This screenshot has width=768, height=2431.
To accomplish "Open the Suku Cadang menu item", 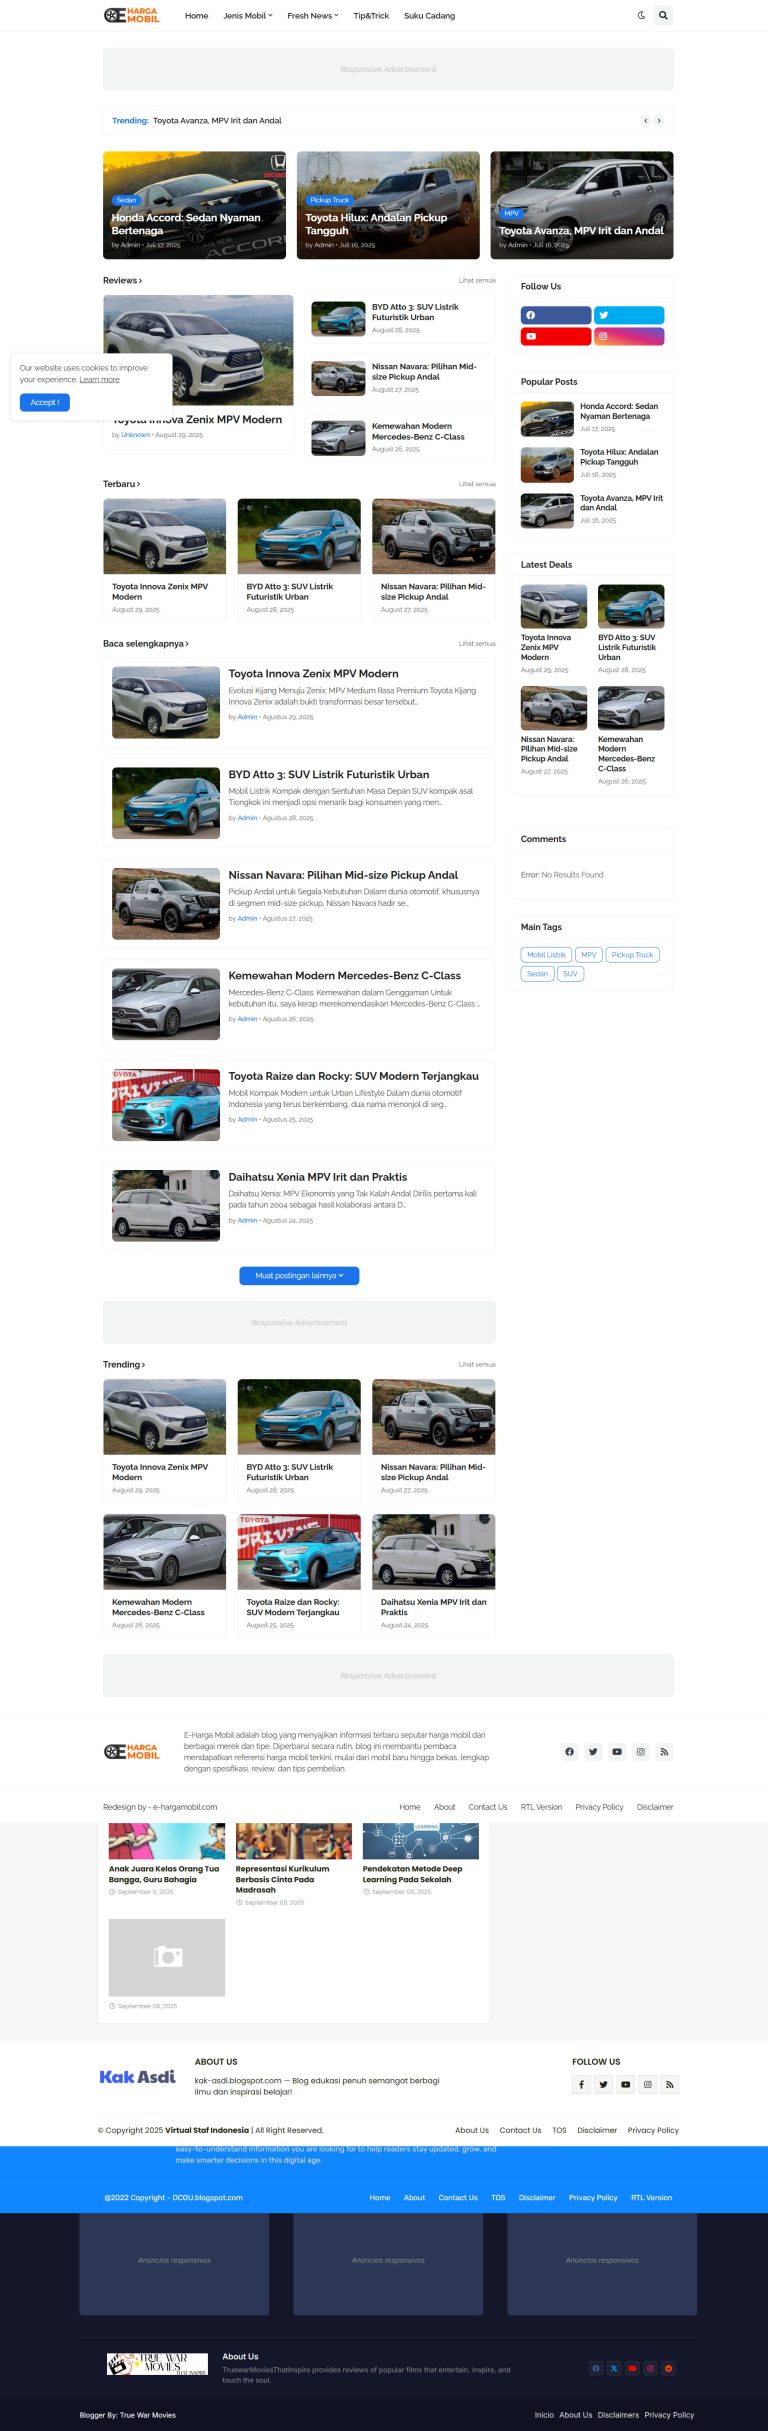I will 429,16.
